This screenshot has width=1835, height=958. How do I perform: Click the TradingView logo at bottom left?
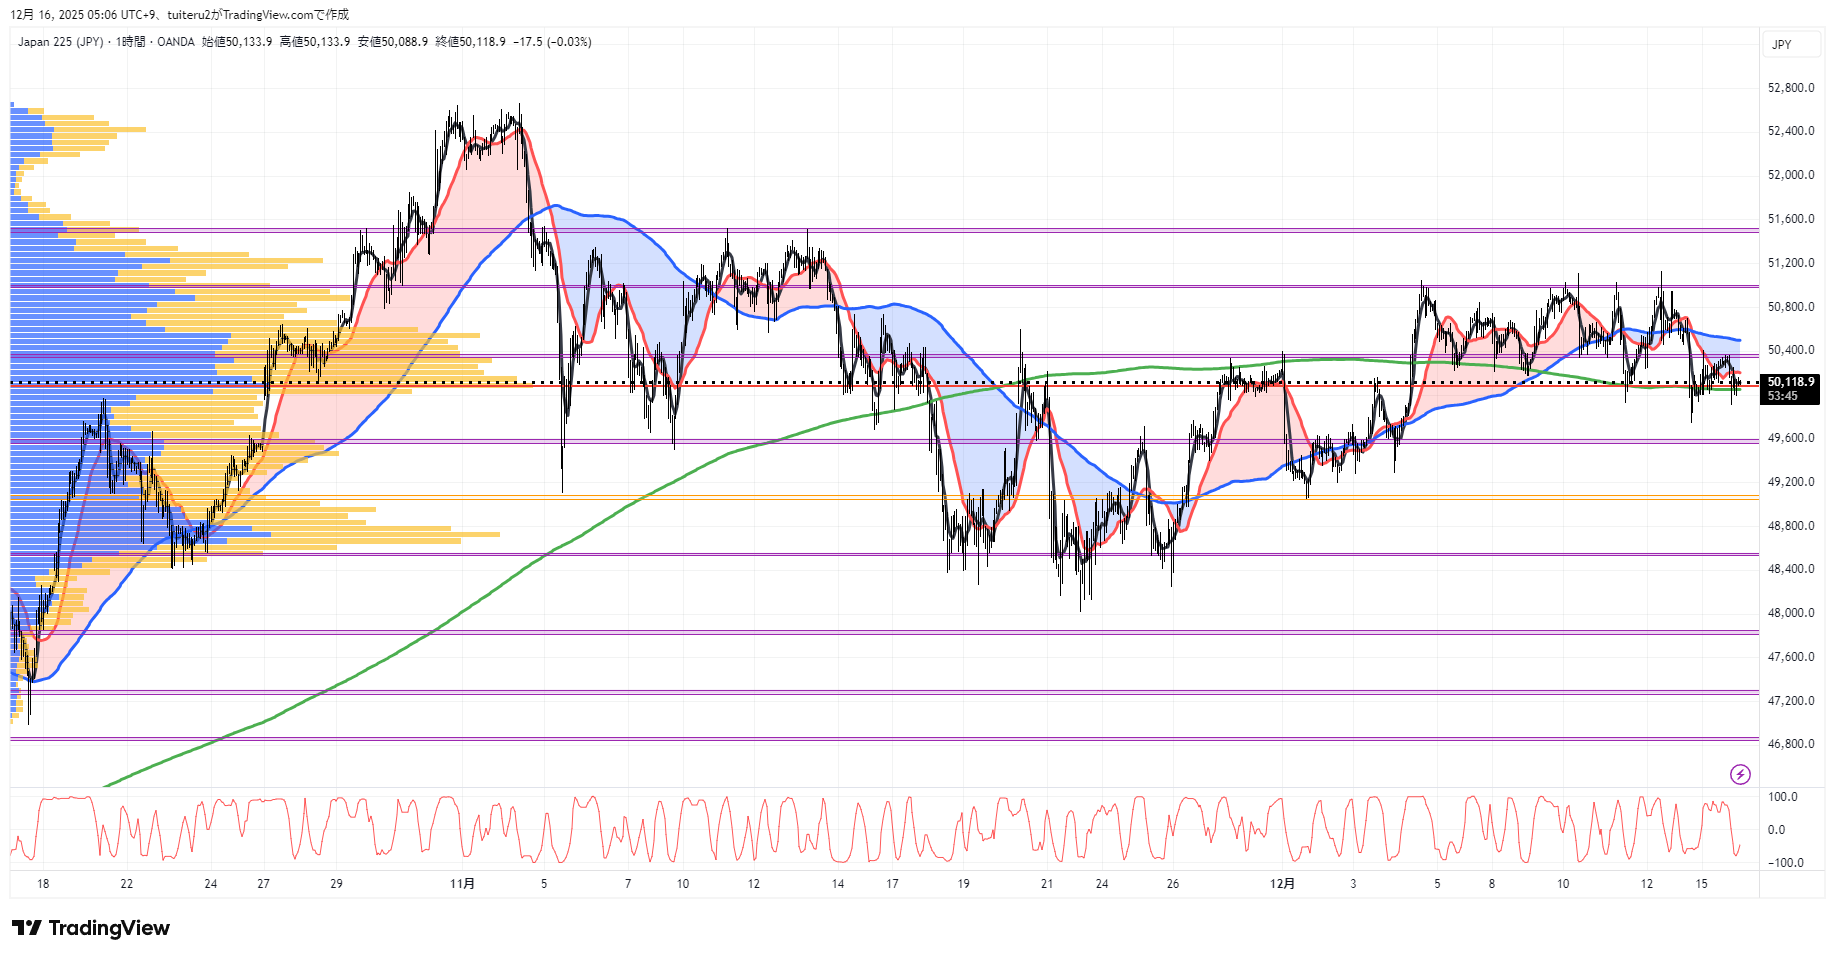click(91, 928)
